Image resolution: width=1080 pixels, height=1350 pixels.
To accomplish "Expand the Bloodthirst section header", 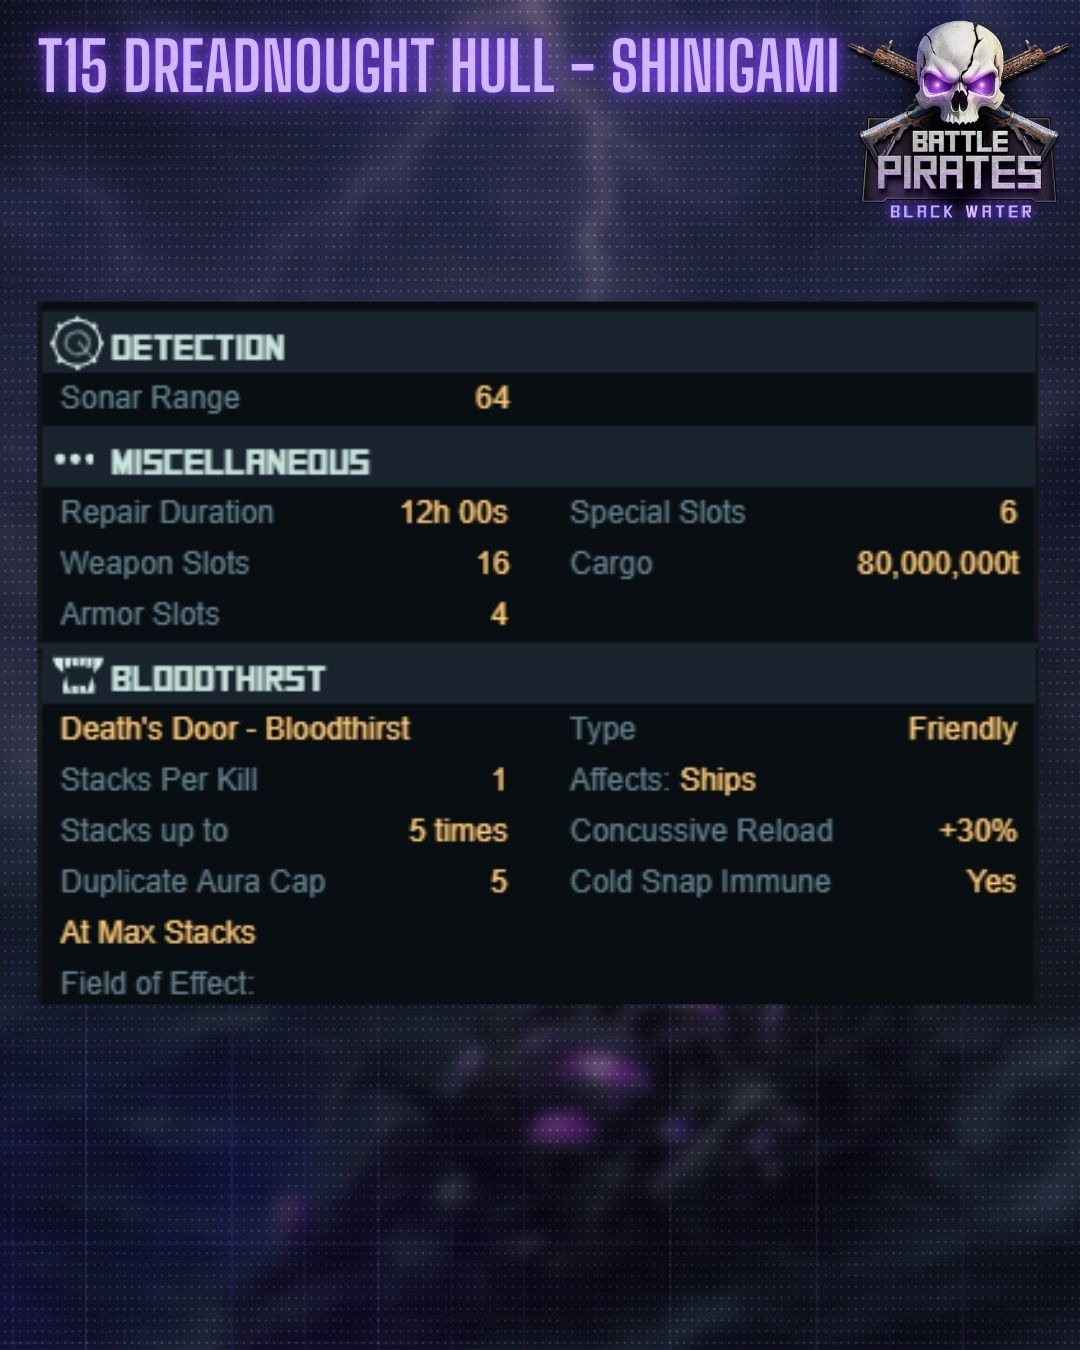I will tap(218, 678).
